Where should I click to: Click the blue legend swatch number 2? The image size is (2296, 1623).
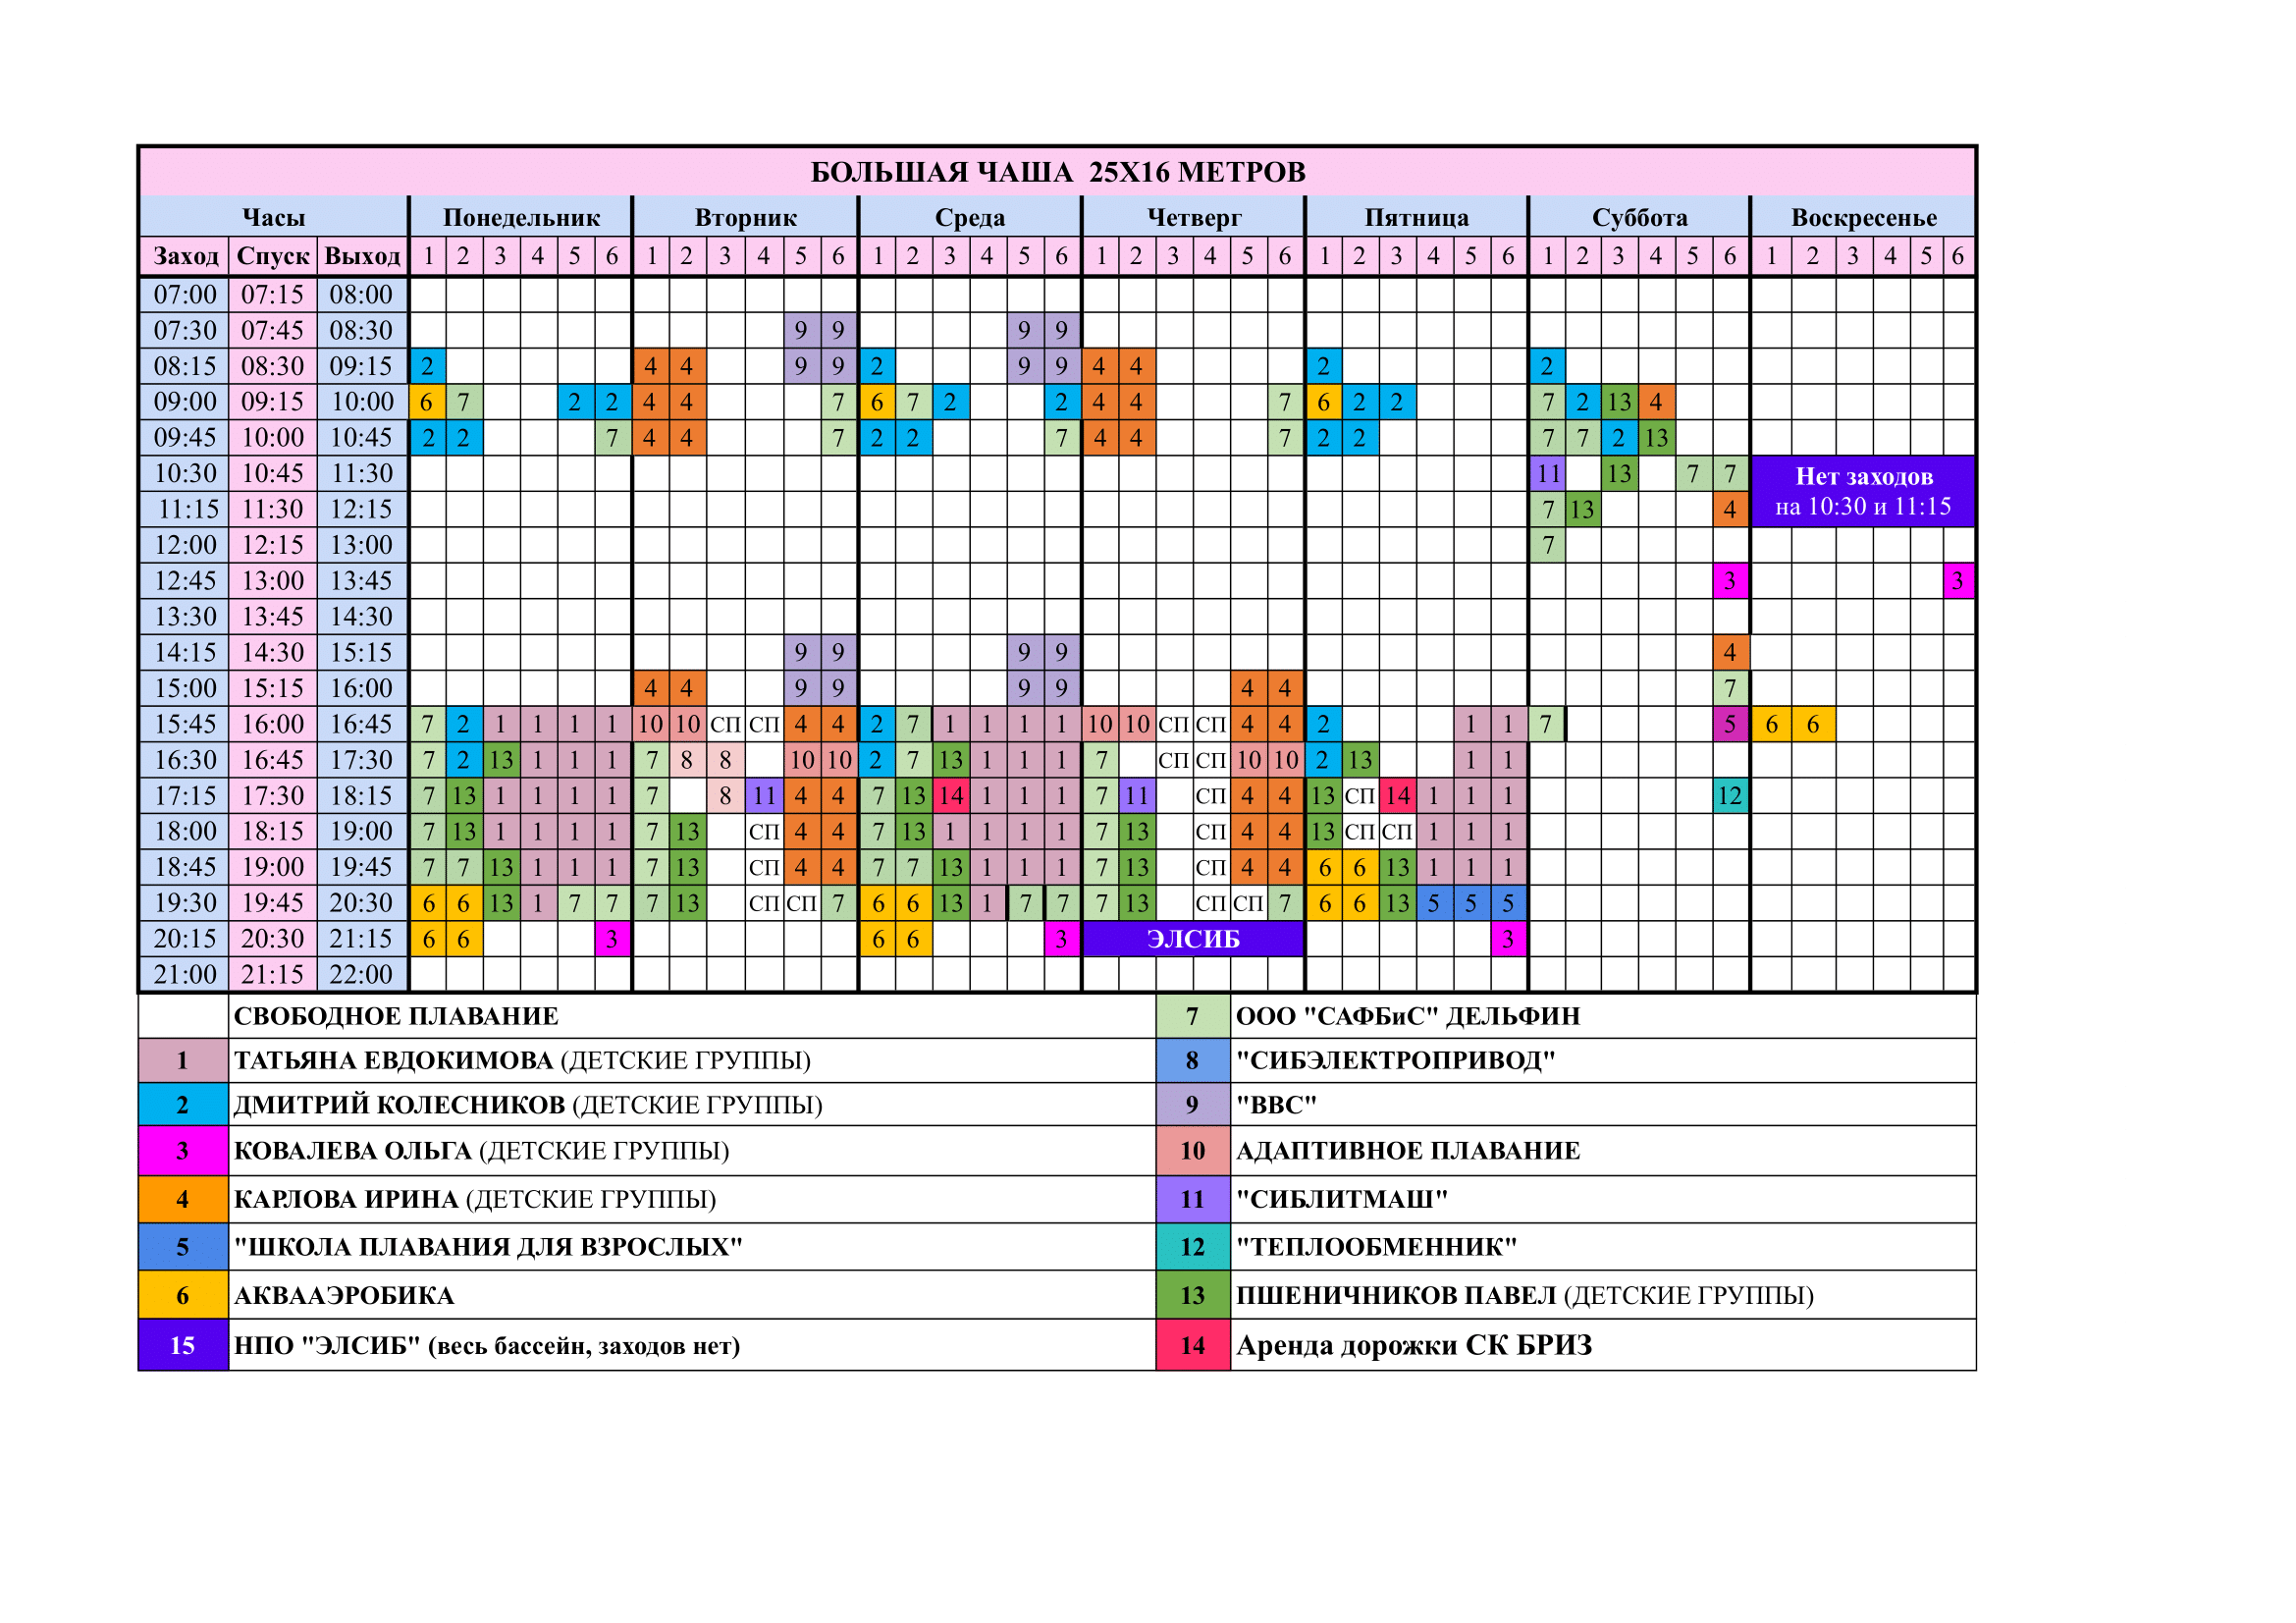click(x=183, y=1104)
